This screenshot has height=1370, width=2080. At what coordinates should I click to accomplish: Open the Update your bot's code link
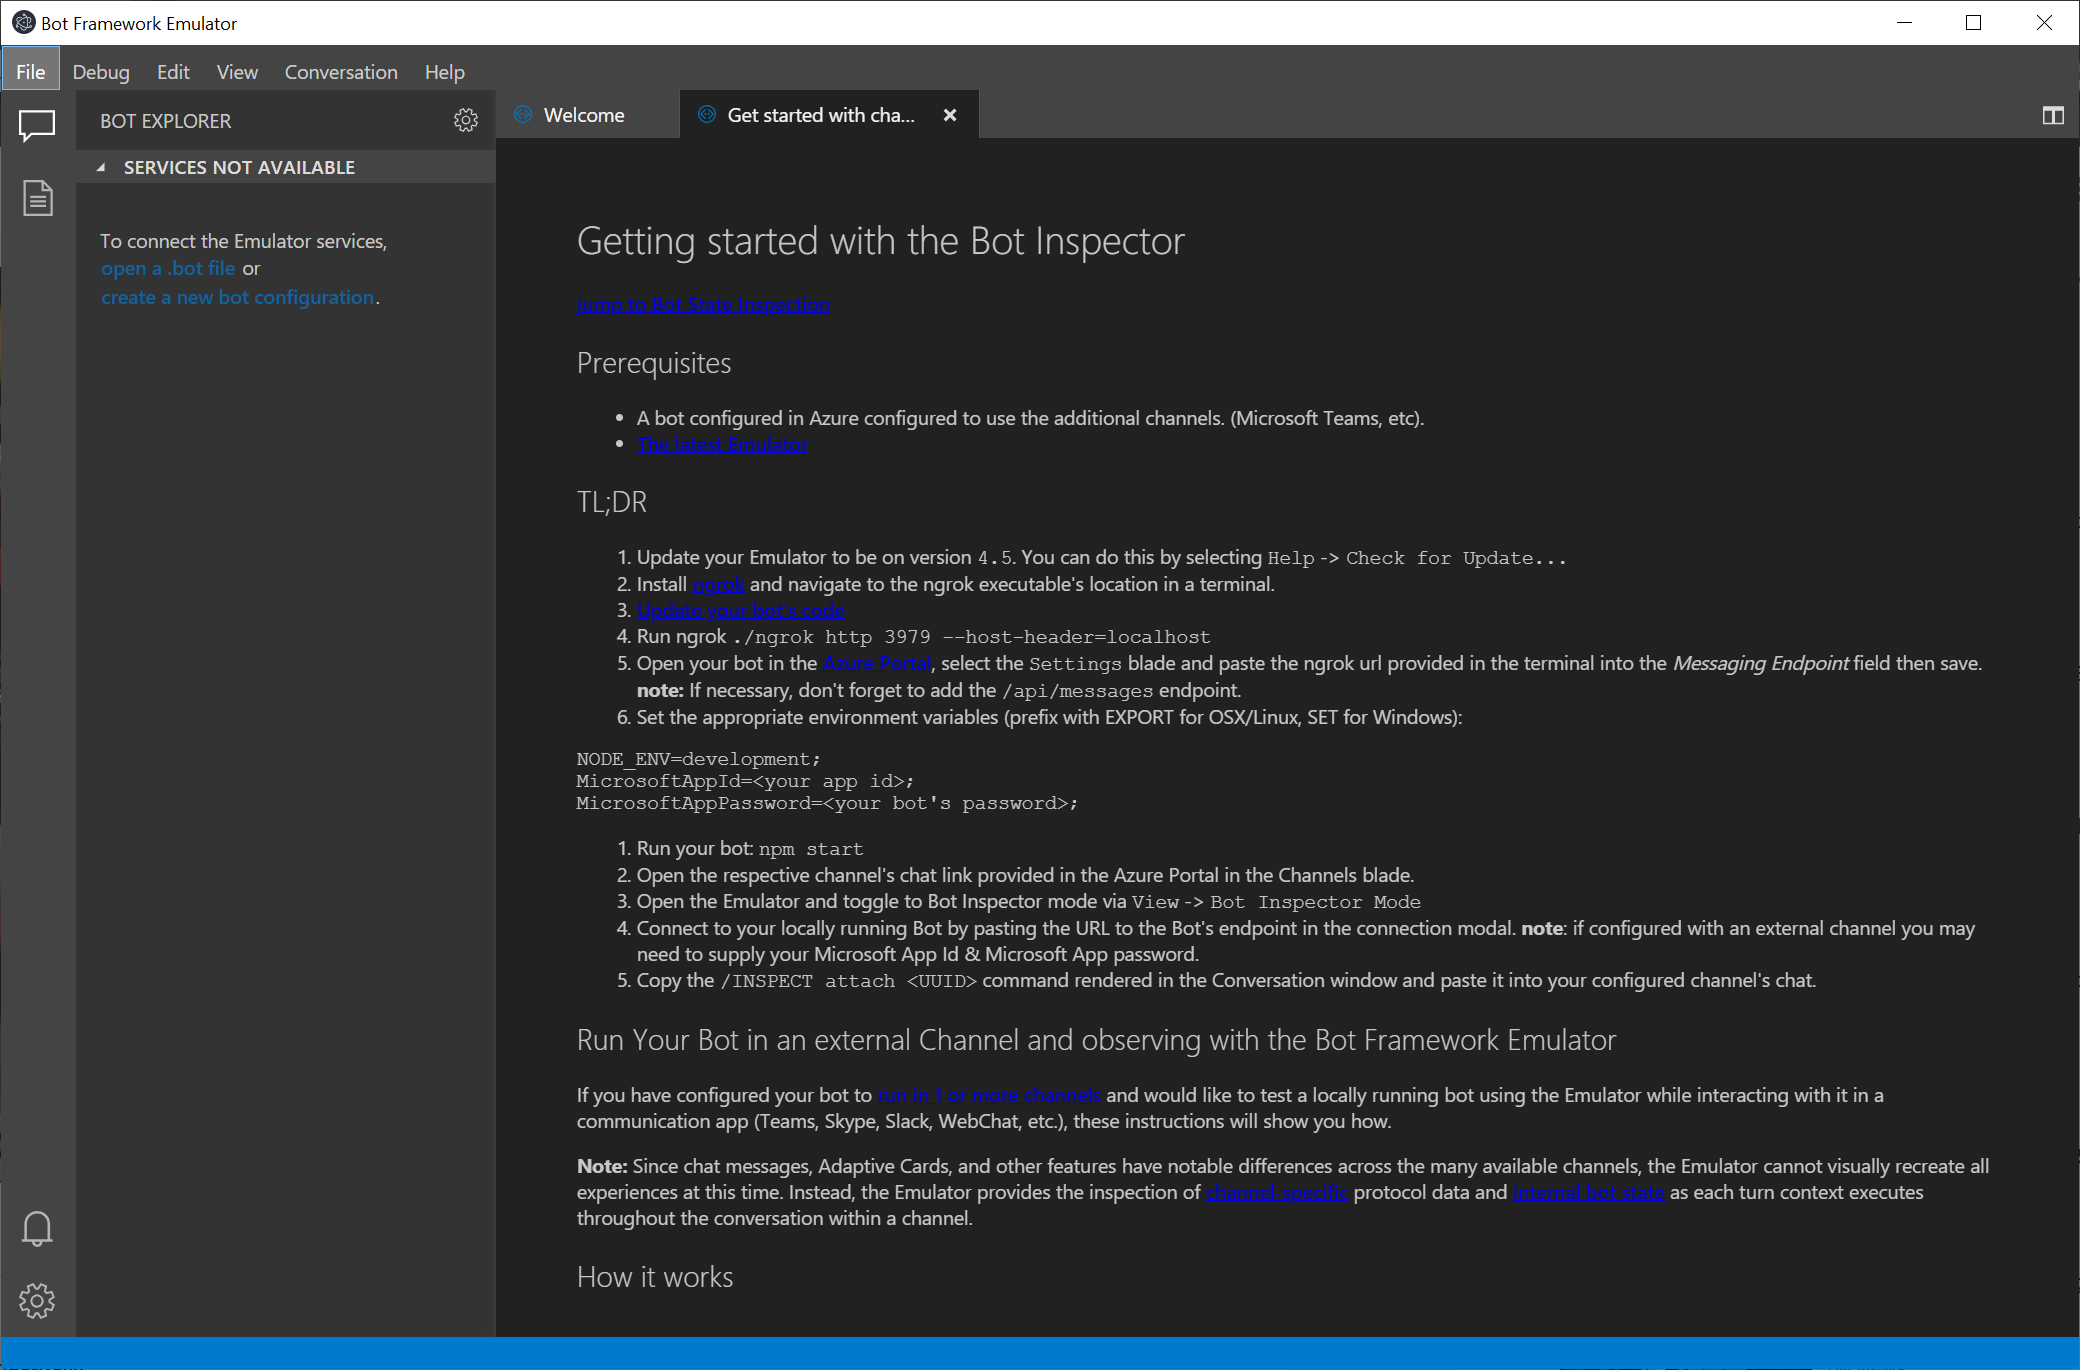[x=741, y=610]
